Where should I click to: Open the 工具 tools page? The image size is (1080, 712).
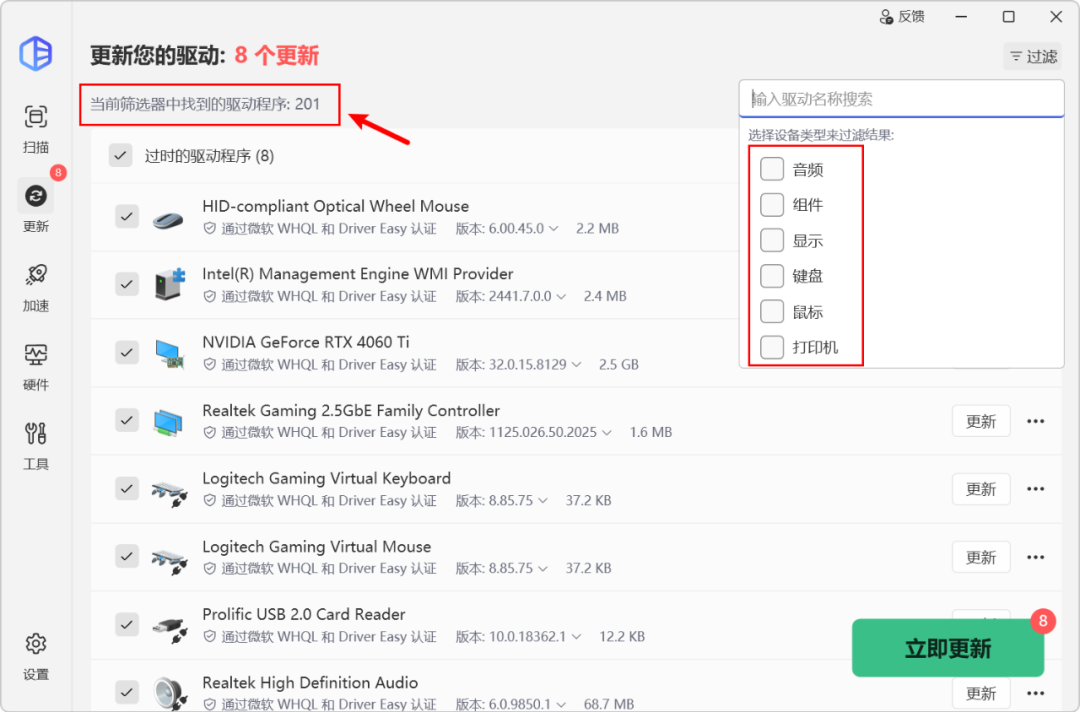point(36,446)
